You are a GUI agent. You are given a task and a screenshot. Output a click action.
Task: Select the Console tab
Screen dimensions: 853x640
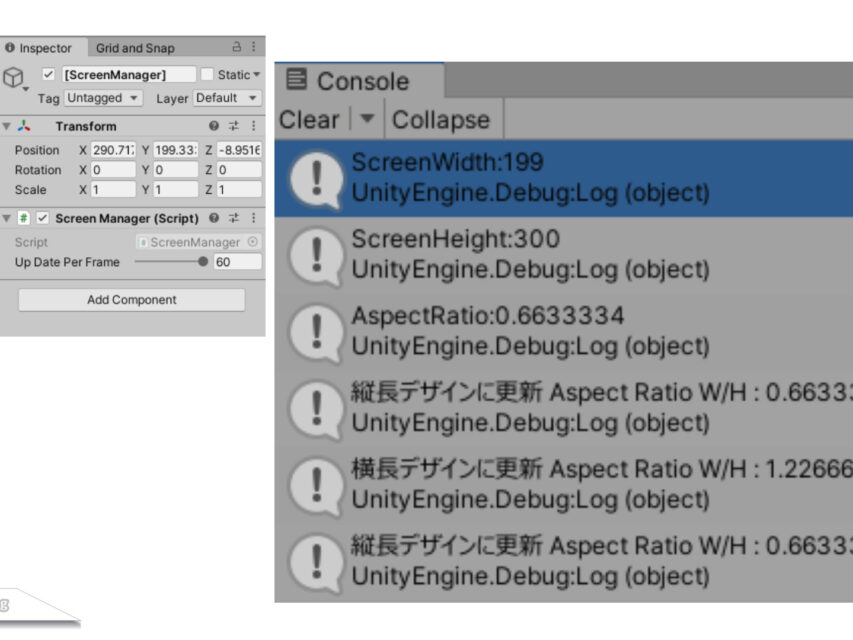pos(348,81)
